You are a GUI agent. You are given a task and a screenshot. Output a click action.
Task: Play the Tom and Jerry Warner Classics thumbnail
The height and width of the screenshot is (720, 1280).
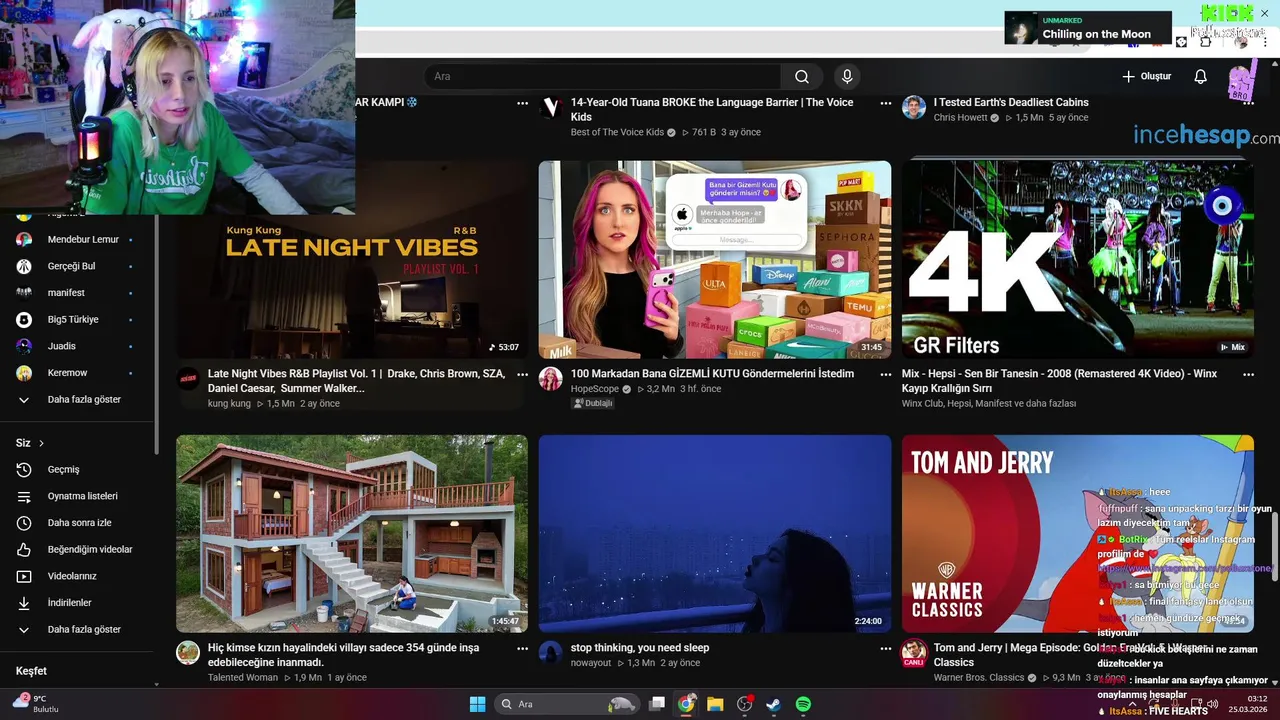[1078, 533]
